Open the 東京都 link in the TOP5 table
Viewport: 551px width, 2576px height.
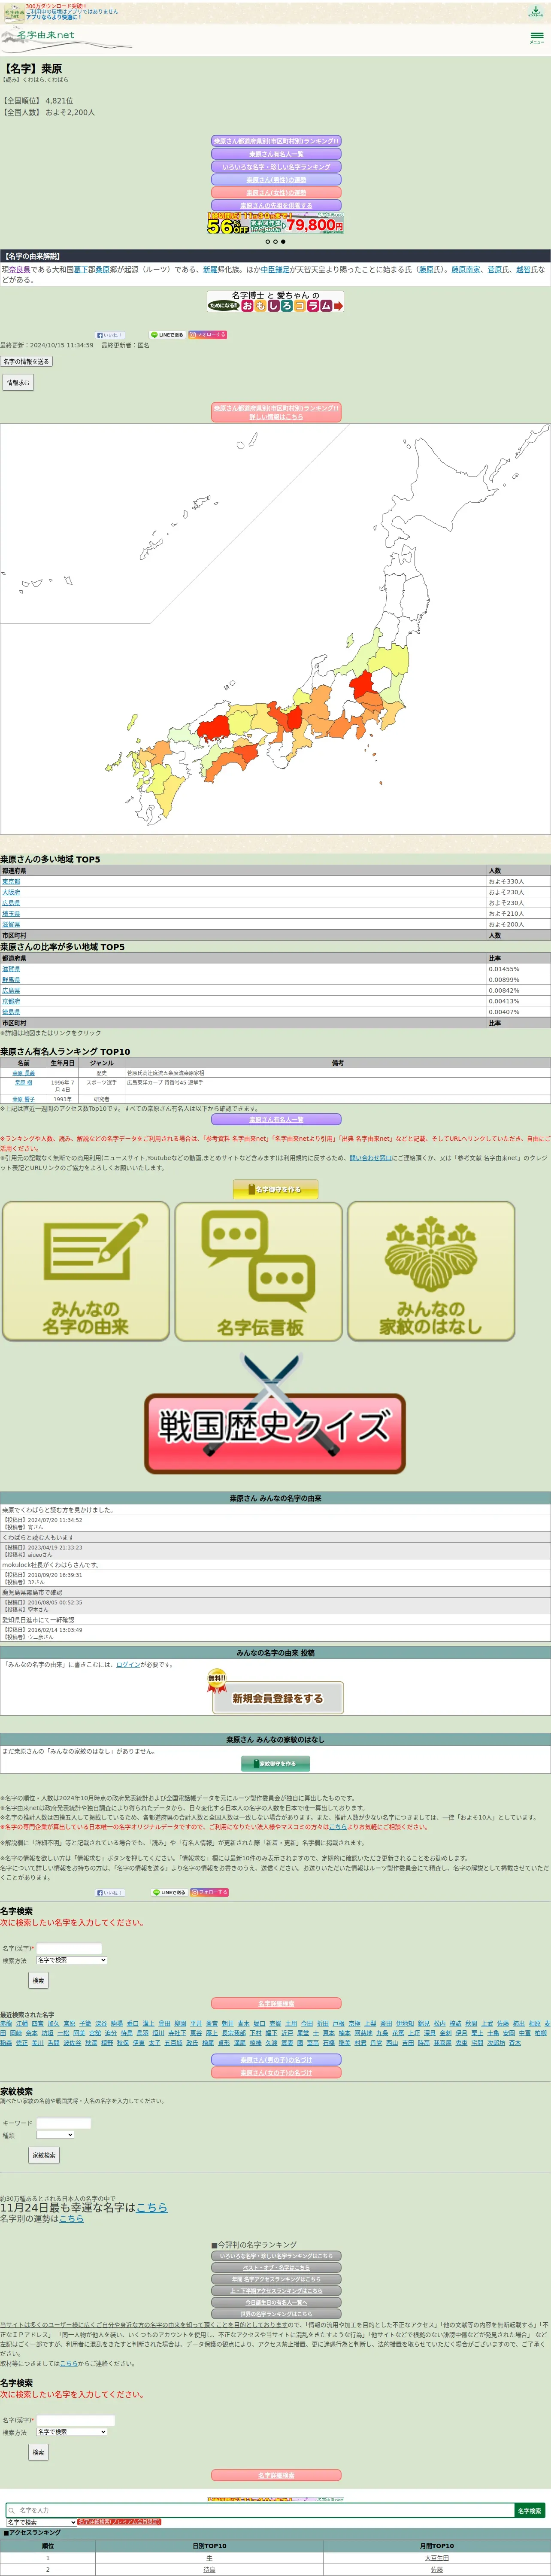(x=11, y=882)
